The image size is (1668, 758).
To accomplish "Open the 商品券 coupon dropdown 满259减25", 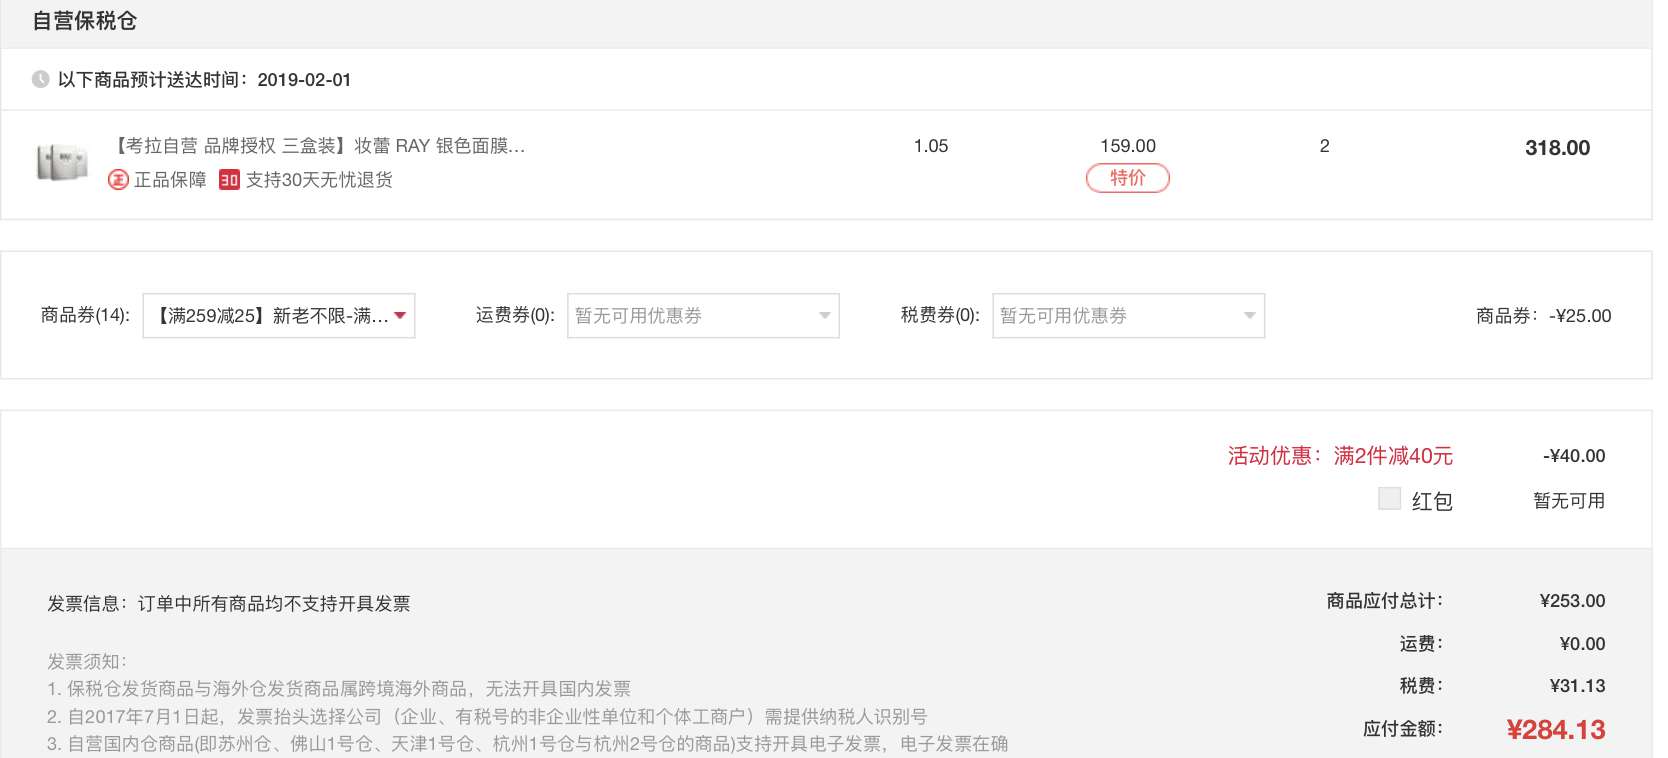I will pos(279,316).
